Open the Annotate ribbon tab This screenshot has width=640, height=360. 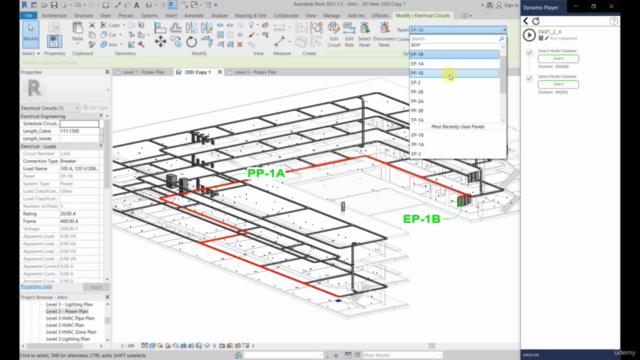click(194, 16)
